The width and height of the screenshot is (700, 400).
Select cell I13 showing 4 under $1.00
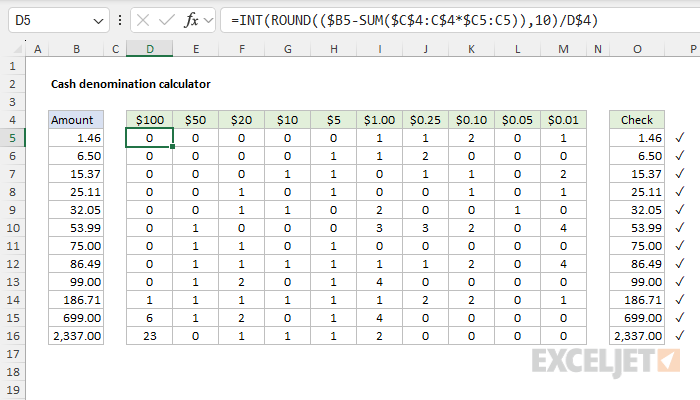pyautogui.click(x=379, y=282)
